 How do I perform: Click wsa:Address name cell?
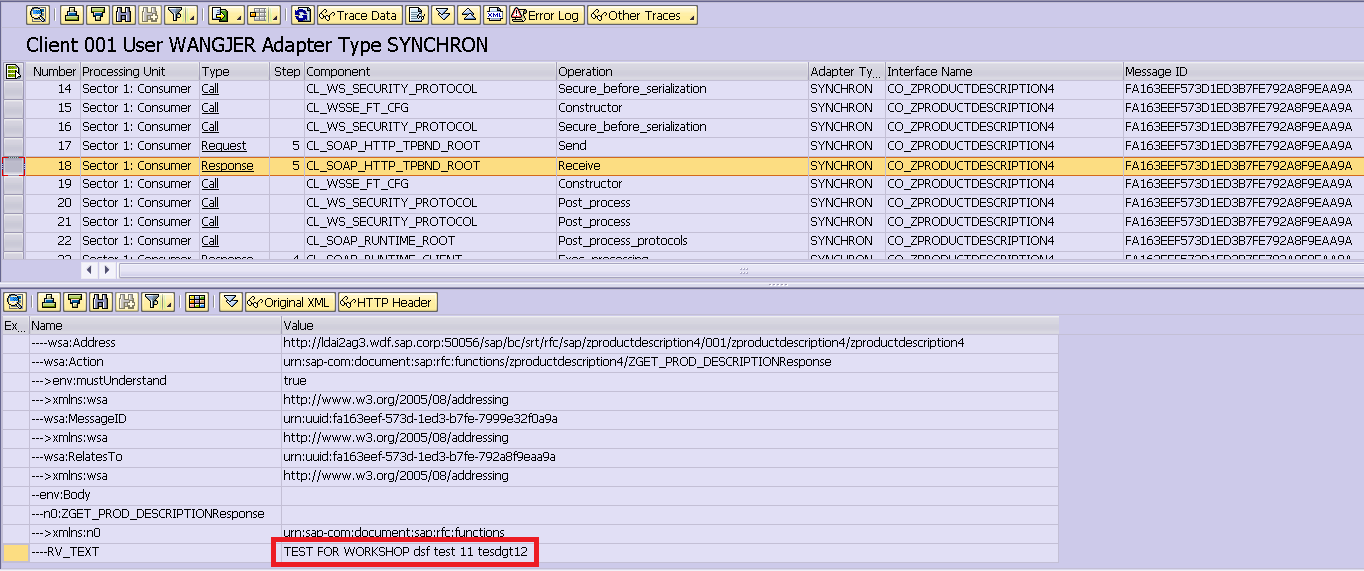[155, 343]
